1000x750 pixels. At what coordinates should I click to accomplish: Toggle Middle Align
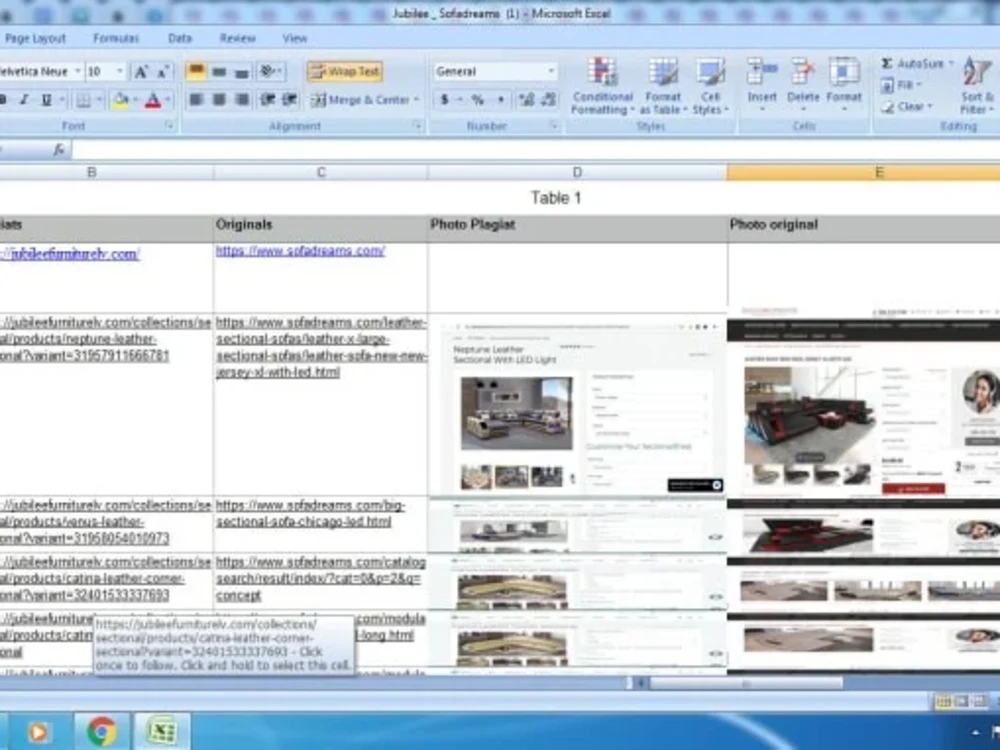tap(219, 71)
